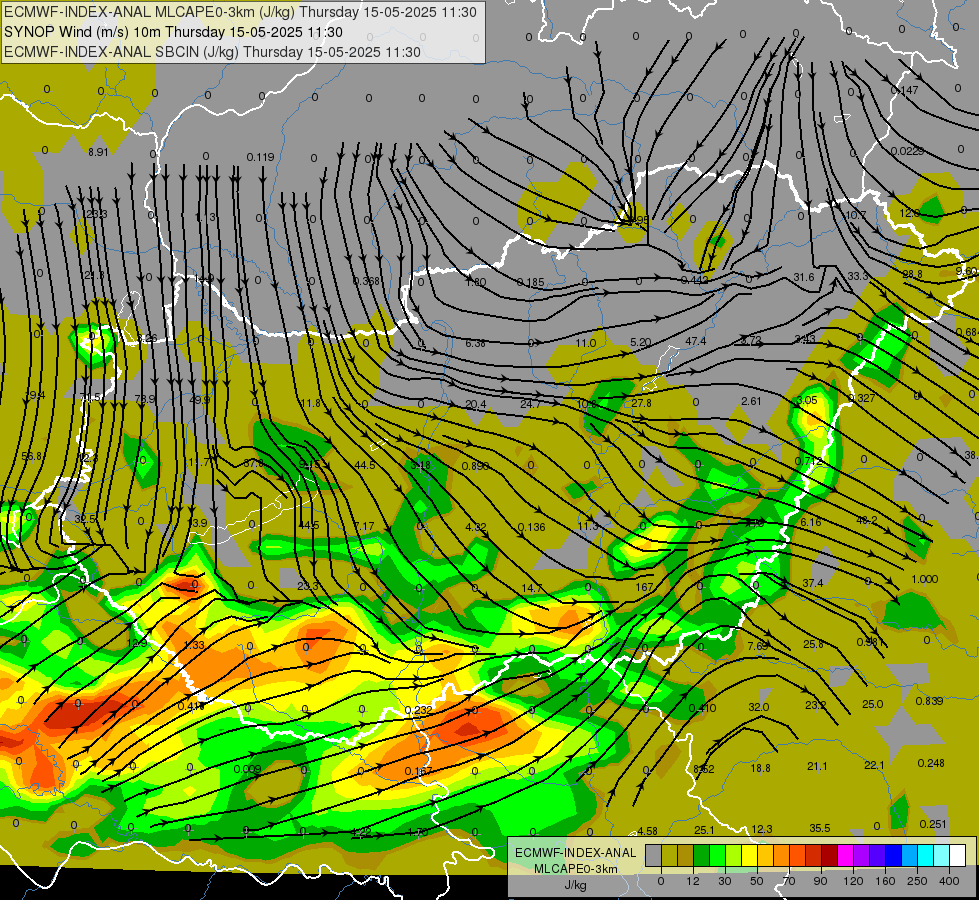Click the map value '11.0'
979x900 pixels.
[586, 343]
